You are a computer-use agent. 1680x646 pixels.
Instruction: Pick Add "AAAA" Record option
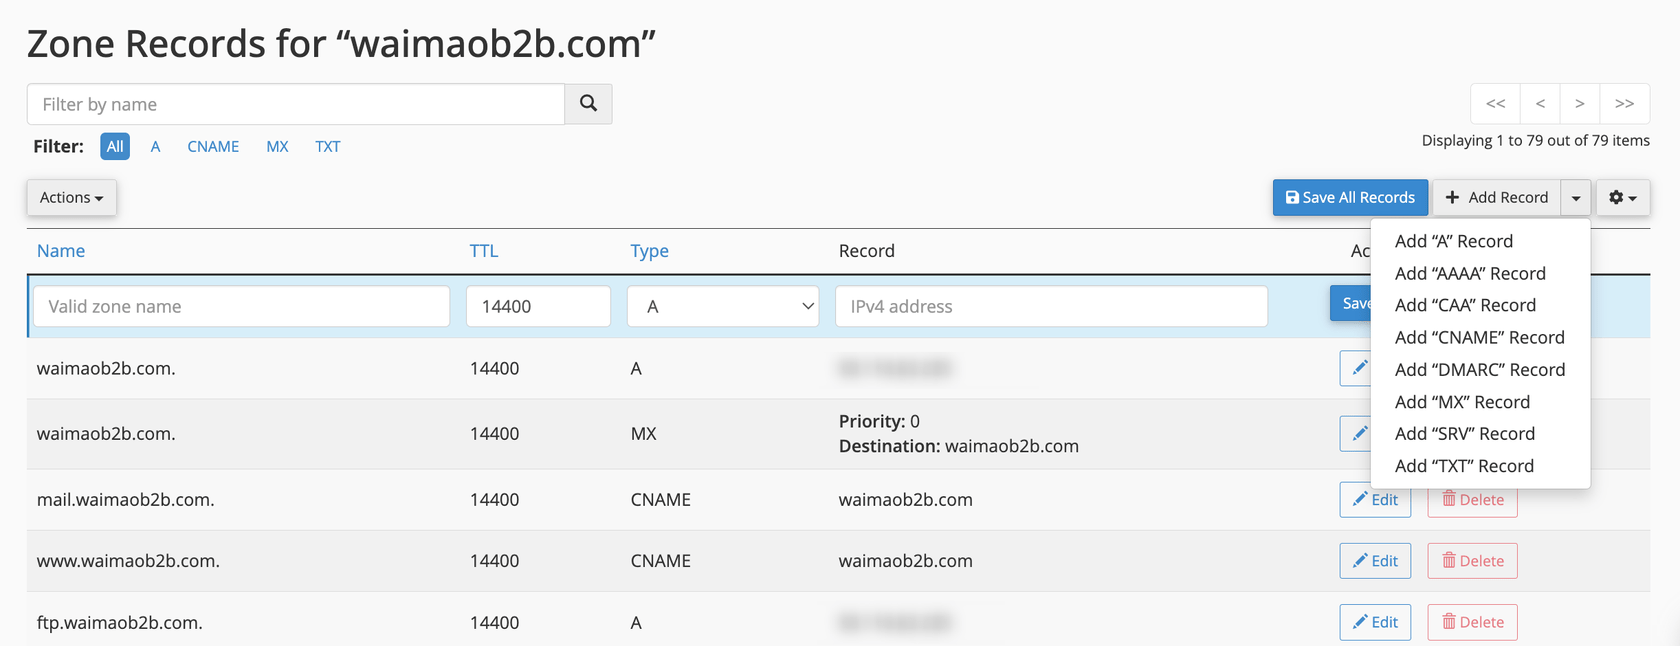coord(1470,273)
